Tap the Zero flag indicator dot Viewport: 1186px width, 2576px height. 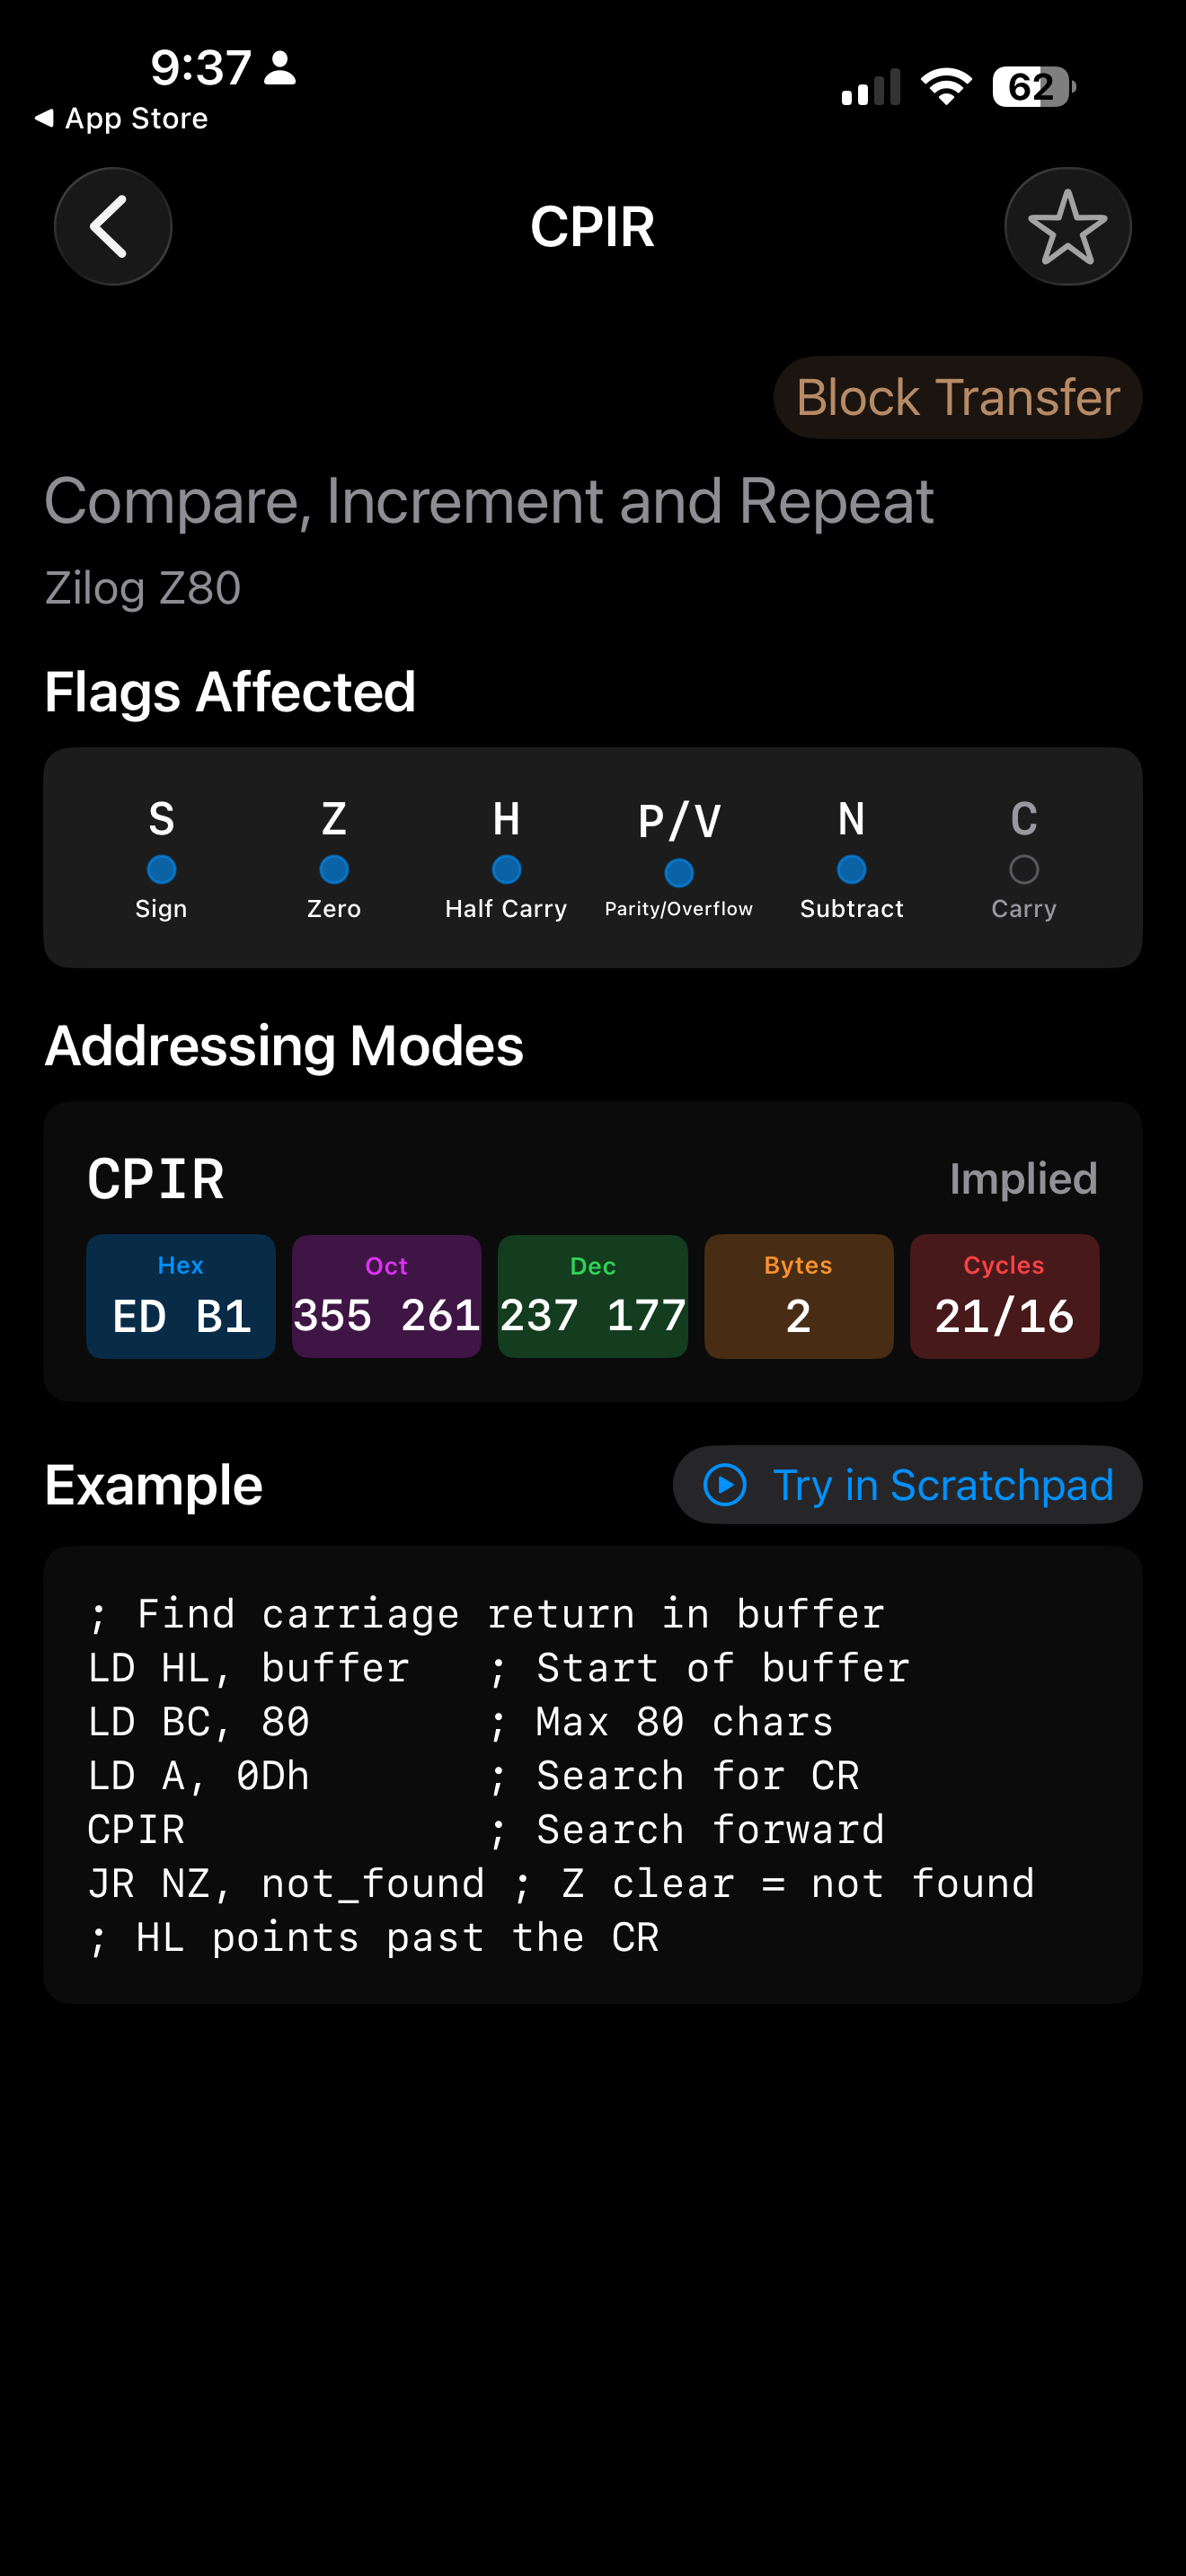334,870
